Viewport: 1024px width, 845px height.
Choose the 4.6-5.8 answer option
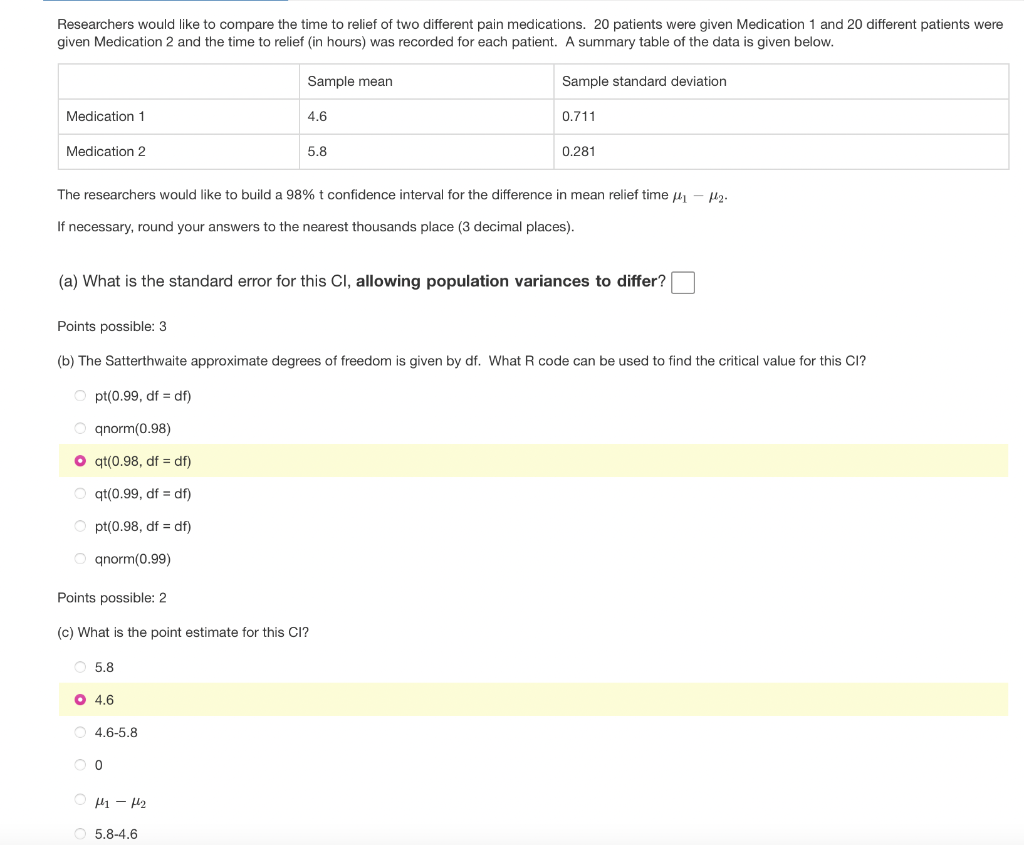click(79, 732)
